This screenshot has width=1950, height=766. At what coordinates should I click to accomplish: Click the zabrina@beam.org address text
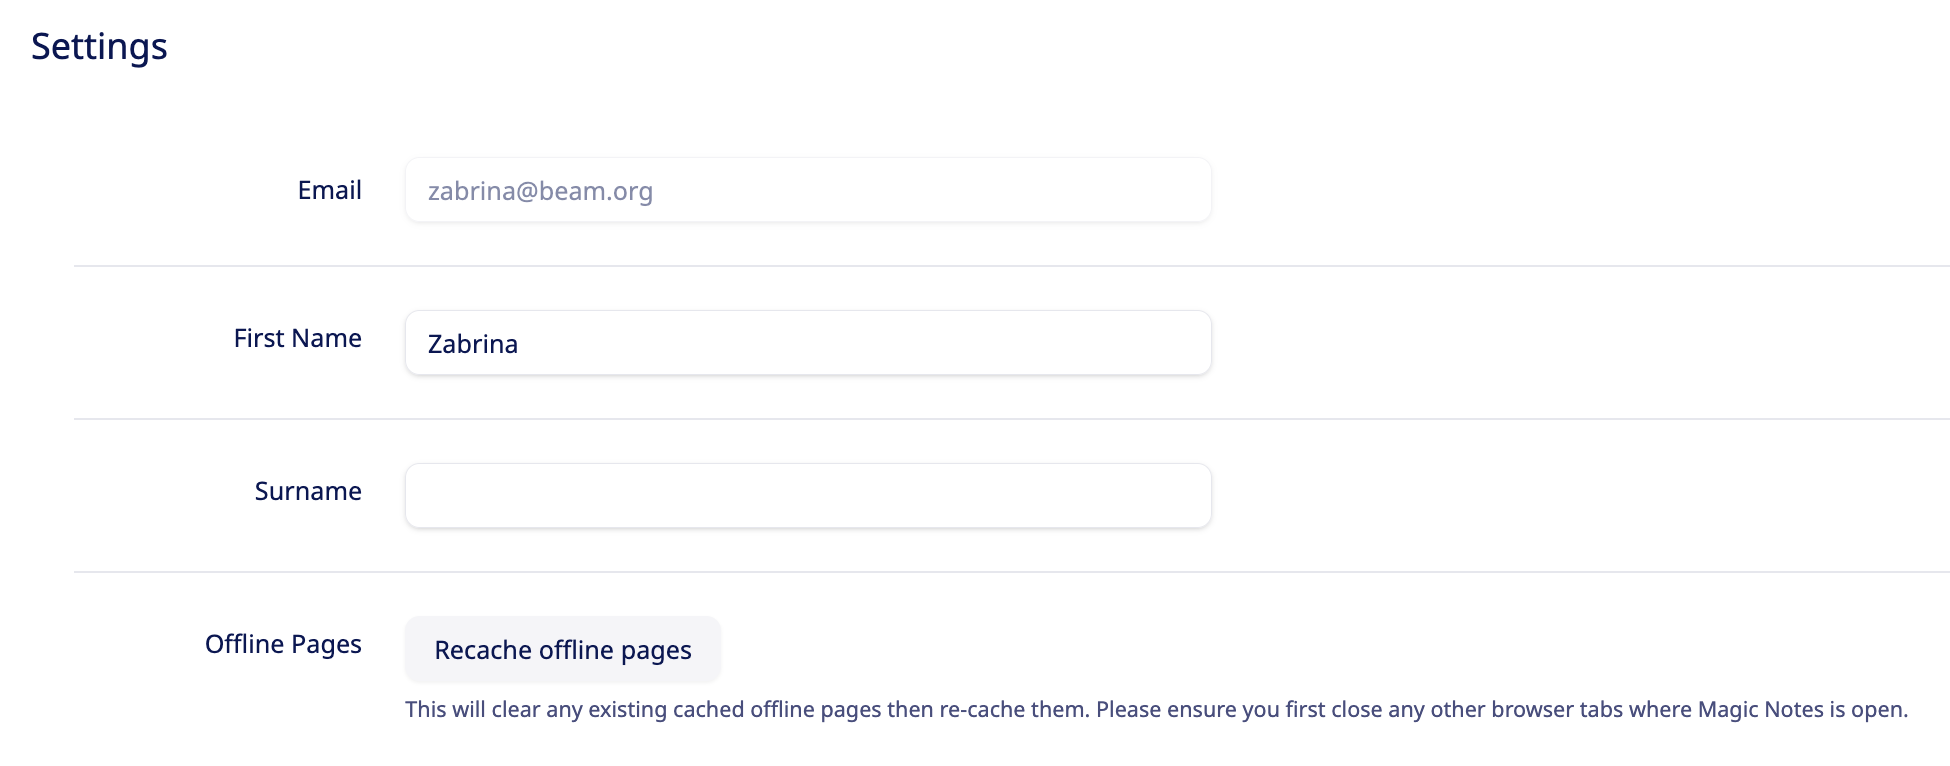[x=540, y=191]
